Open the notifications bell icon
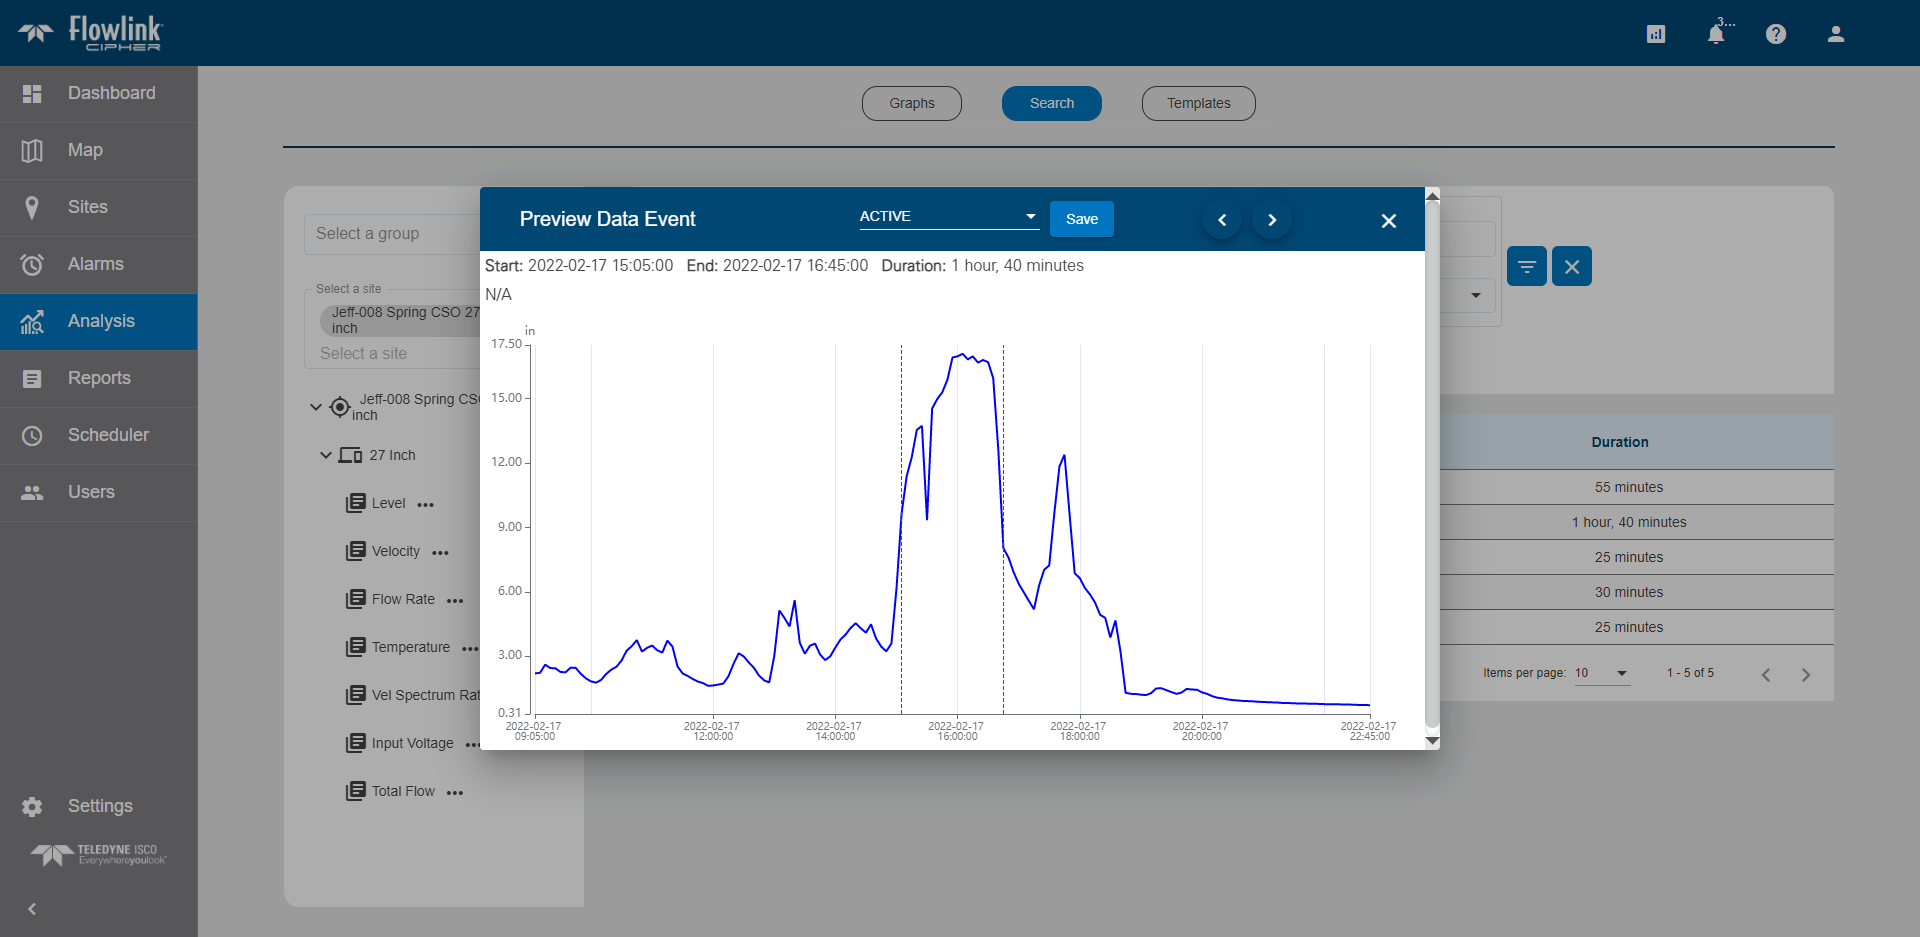1920x937 pixels. click(x=1715, y=34)
